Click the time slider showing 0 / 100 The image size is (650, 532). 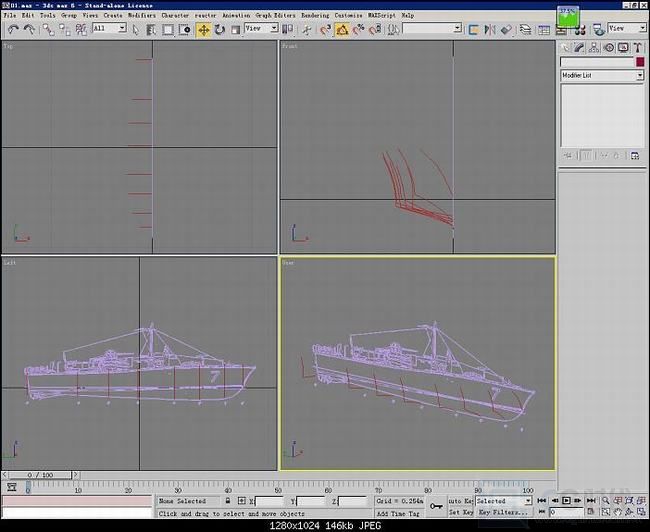[41, 475]
